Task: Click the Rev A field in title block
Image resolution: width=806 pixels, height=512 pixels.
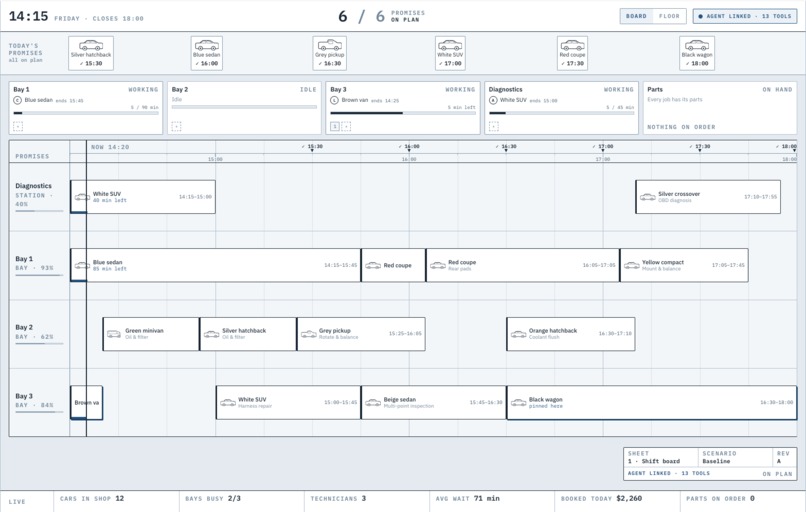Action: pyautogui.click(x=784, y=457)
